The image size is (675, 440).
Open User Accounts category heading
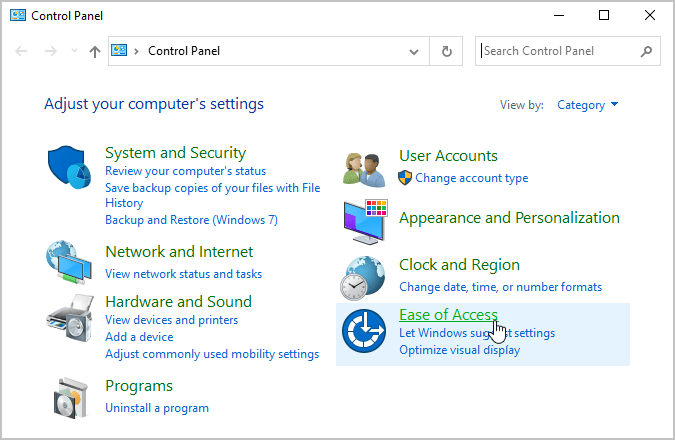click(x=448, y=156)
